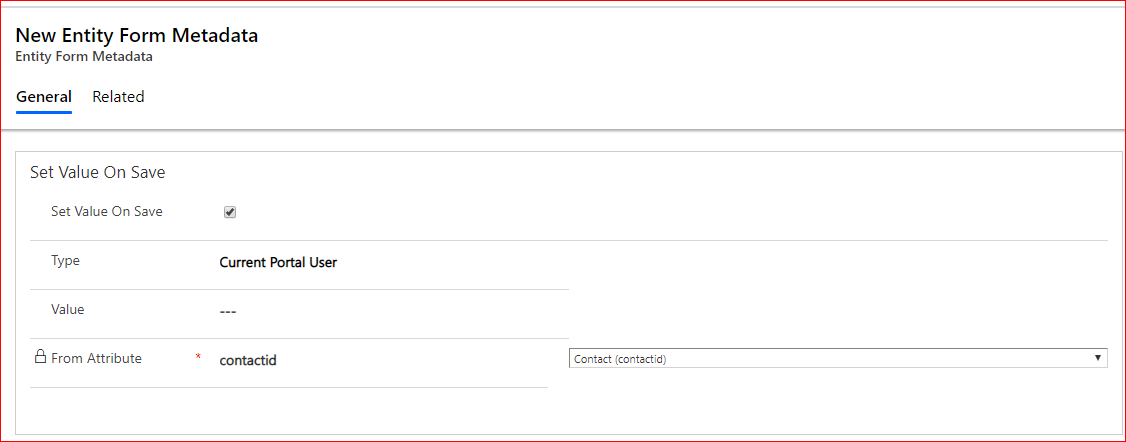The height and width of the screenshot is (442, 1126).
Task: Click the New Entity Form Metadata title
Action: [x=136, y=35]
